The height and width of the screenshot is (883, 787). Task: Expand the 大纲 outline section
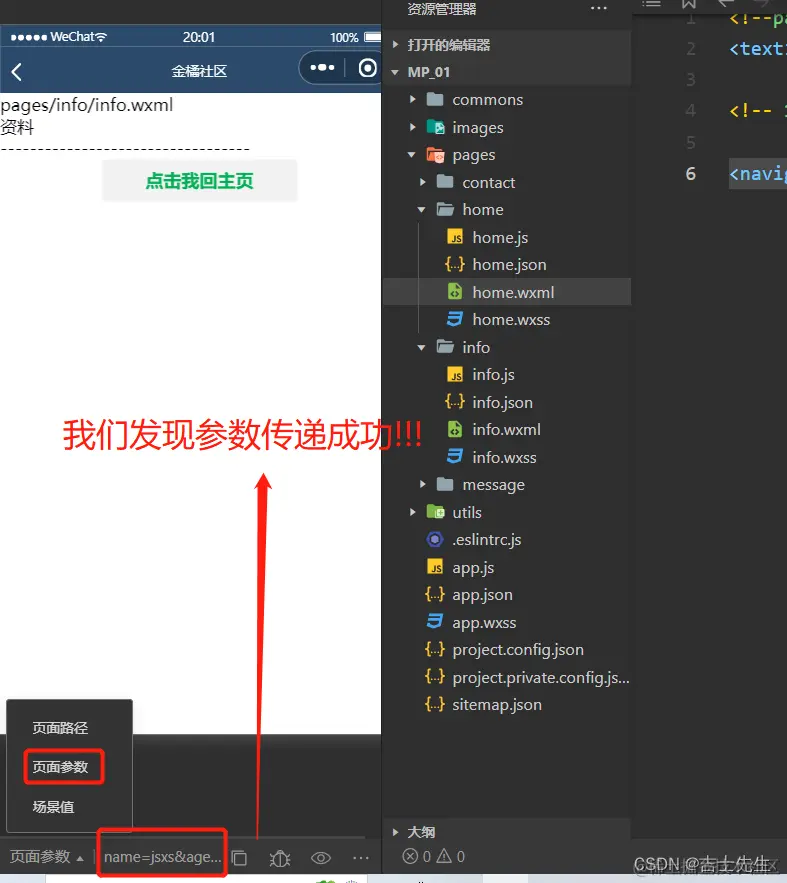395,832
